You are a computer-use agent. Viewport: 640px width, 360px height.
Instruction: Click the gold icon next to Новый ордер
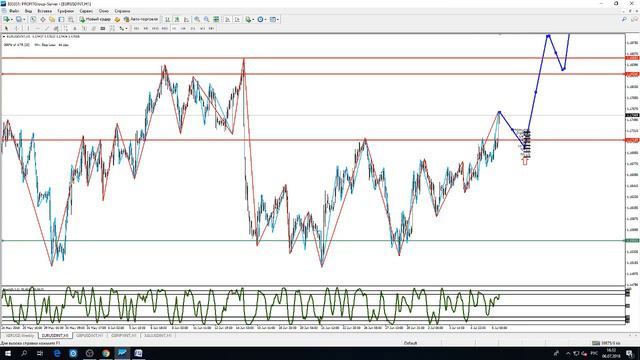pyautogui.click(x=117, y=19)
